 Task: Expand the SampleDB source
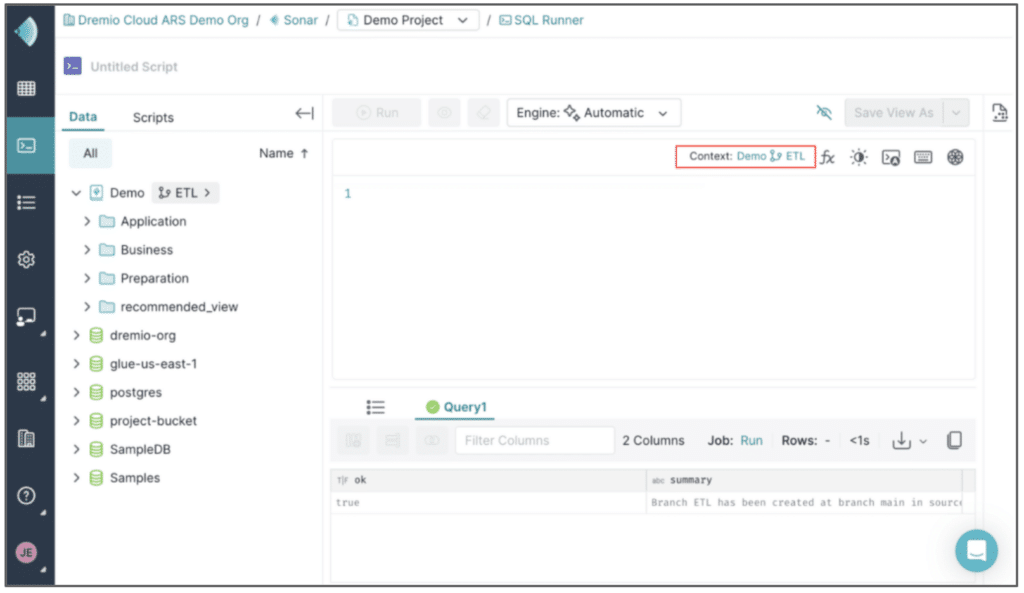(76, 449)
